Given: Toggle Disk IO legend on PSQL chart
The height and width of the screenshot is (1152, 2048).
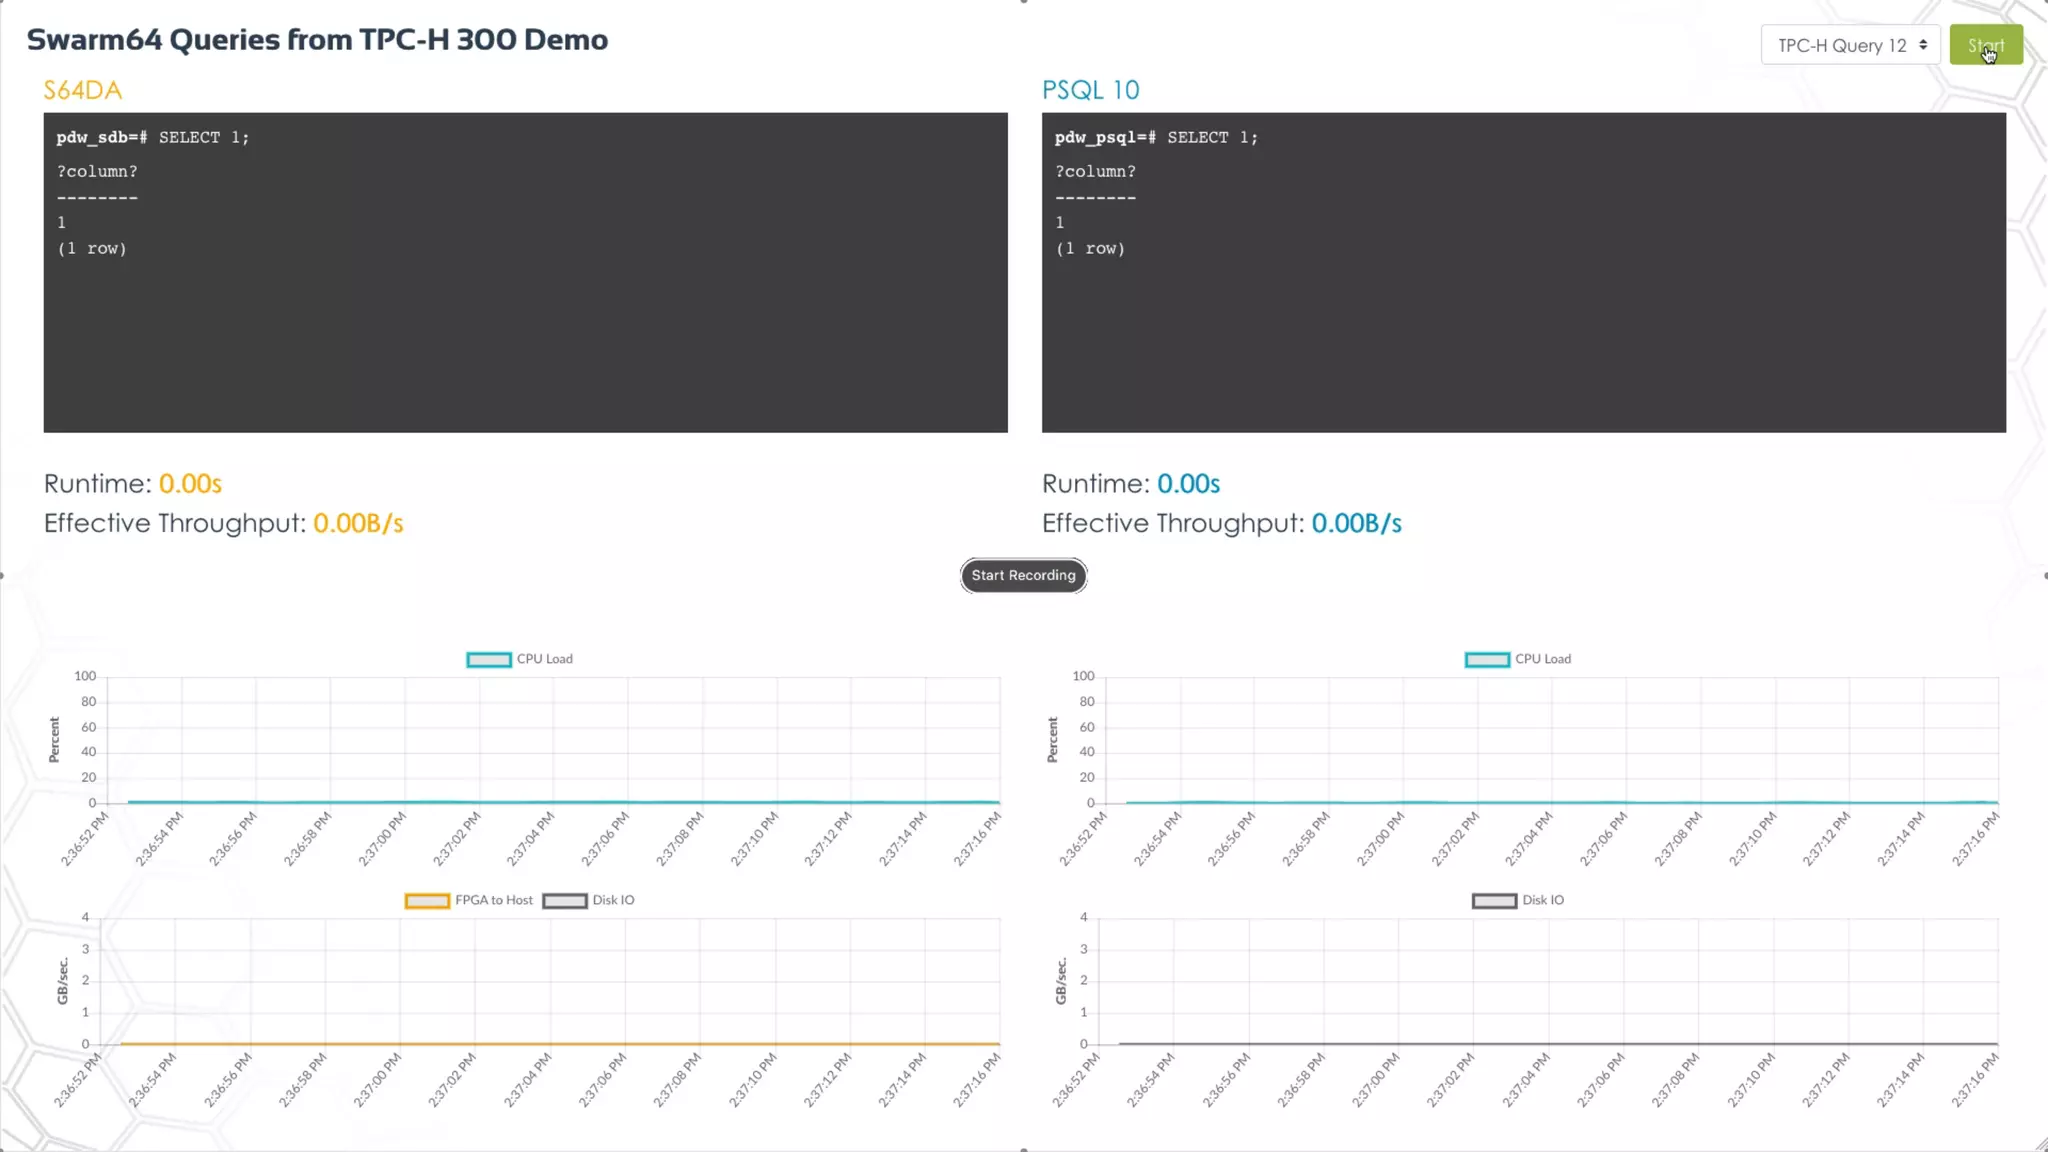Looking at the screenshot, I should (1542, 900).
